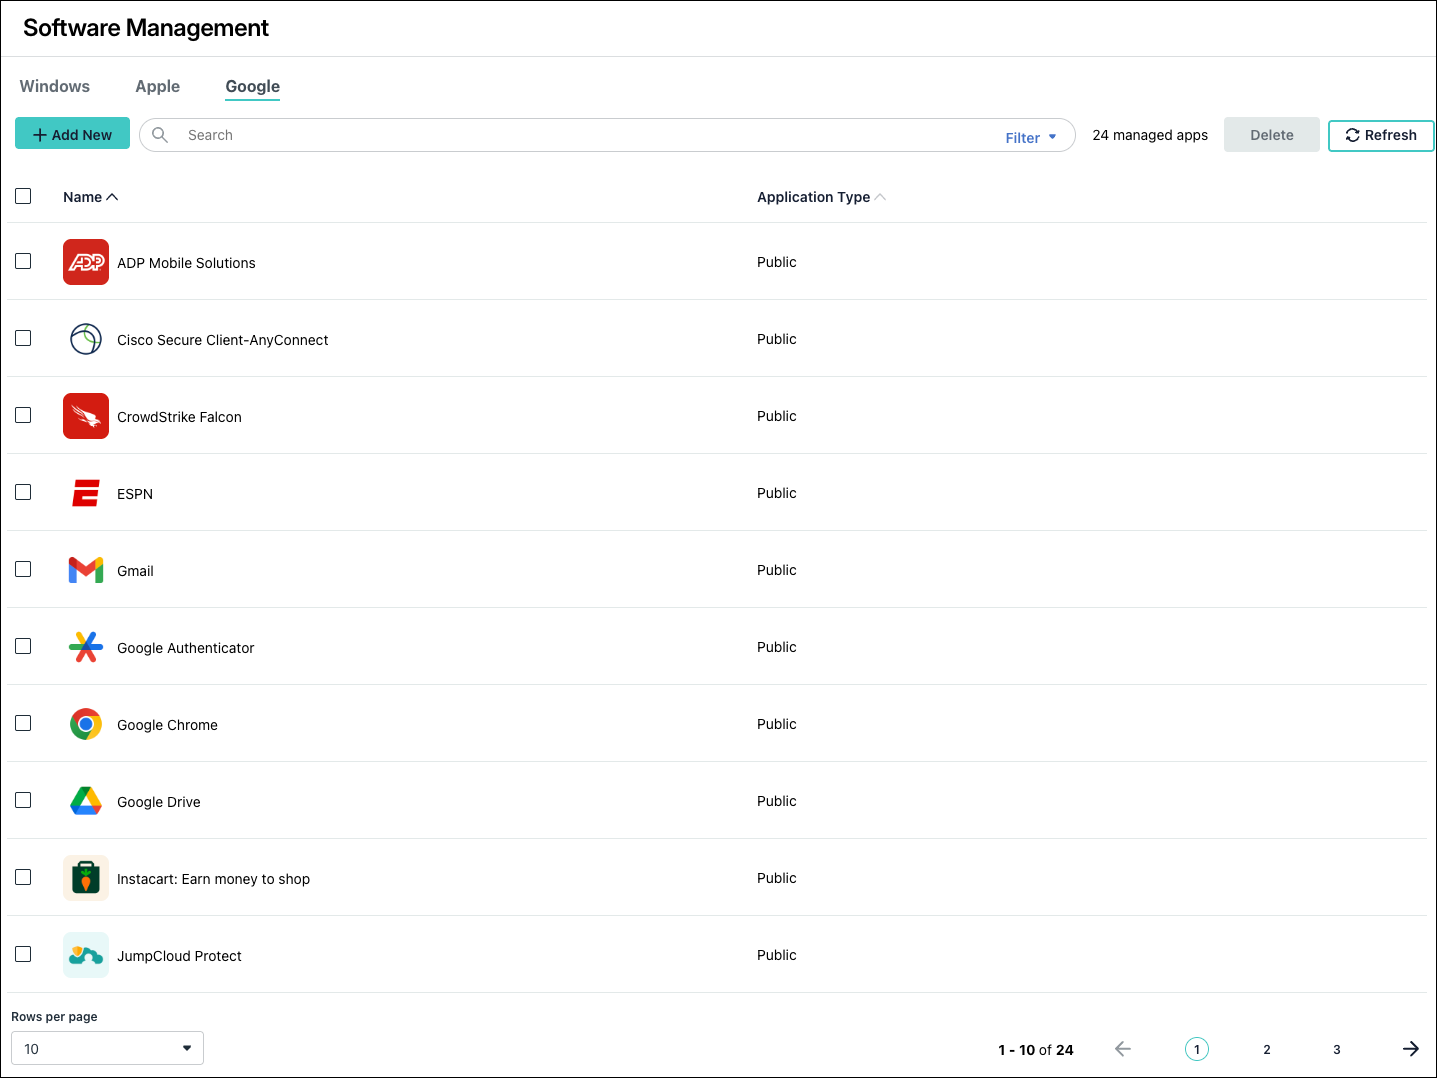
Task: Check the ESPN row checkbox
Action: (x=23, y=492)
